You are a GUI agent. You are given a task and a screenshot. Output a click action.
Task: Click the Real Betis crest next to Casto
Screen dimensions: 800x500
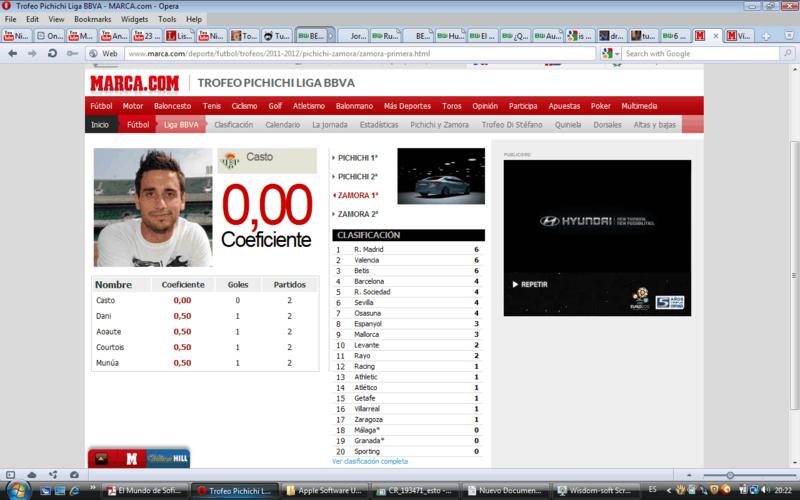pos(230,160)
